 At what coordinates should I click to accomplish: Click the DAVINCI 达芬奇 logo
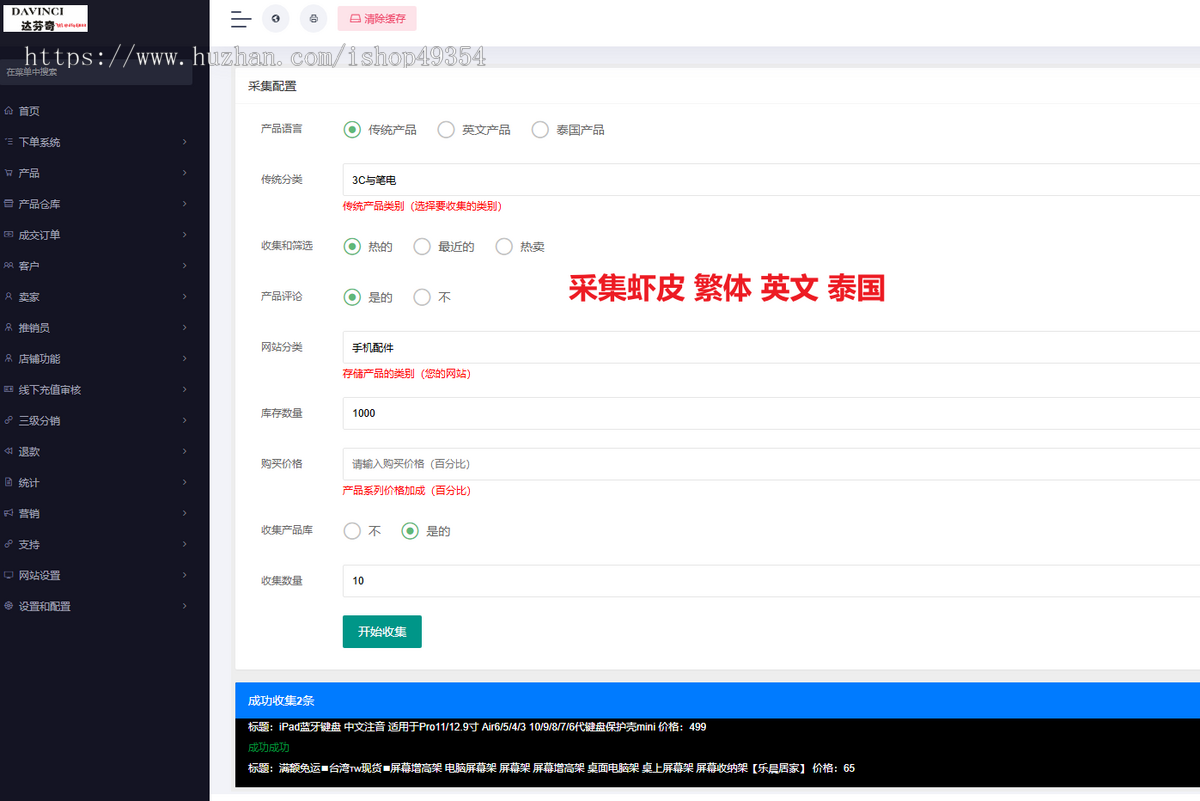pos(45,18)
